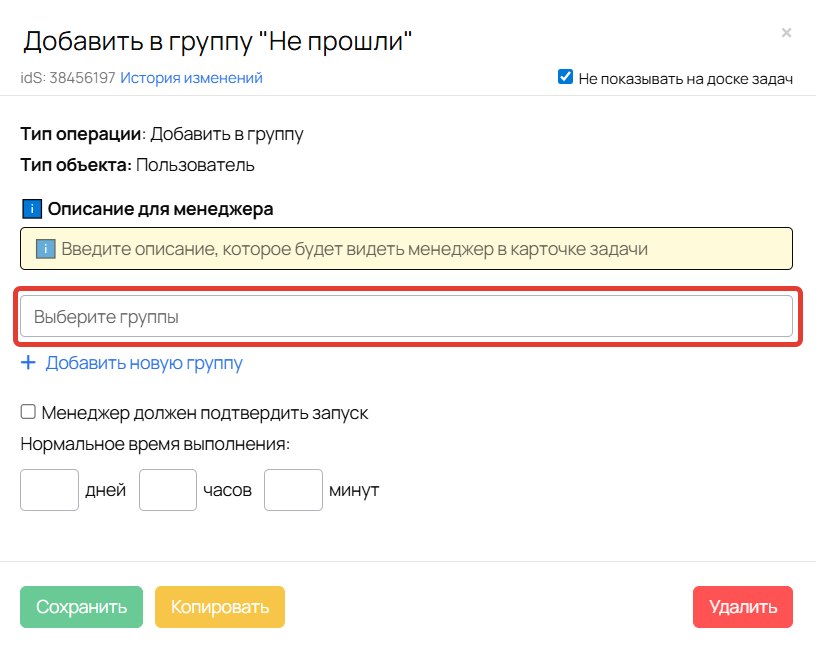The height and width of the screenshot is (648, 816).
Task: Click the Менеджер должен подтвердить запуск label text
Action: pyautogui.click(x=205, y=412)
